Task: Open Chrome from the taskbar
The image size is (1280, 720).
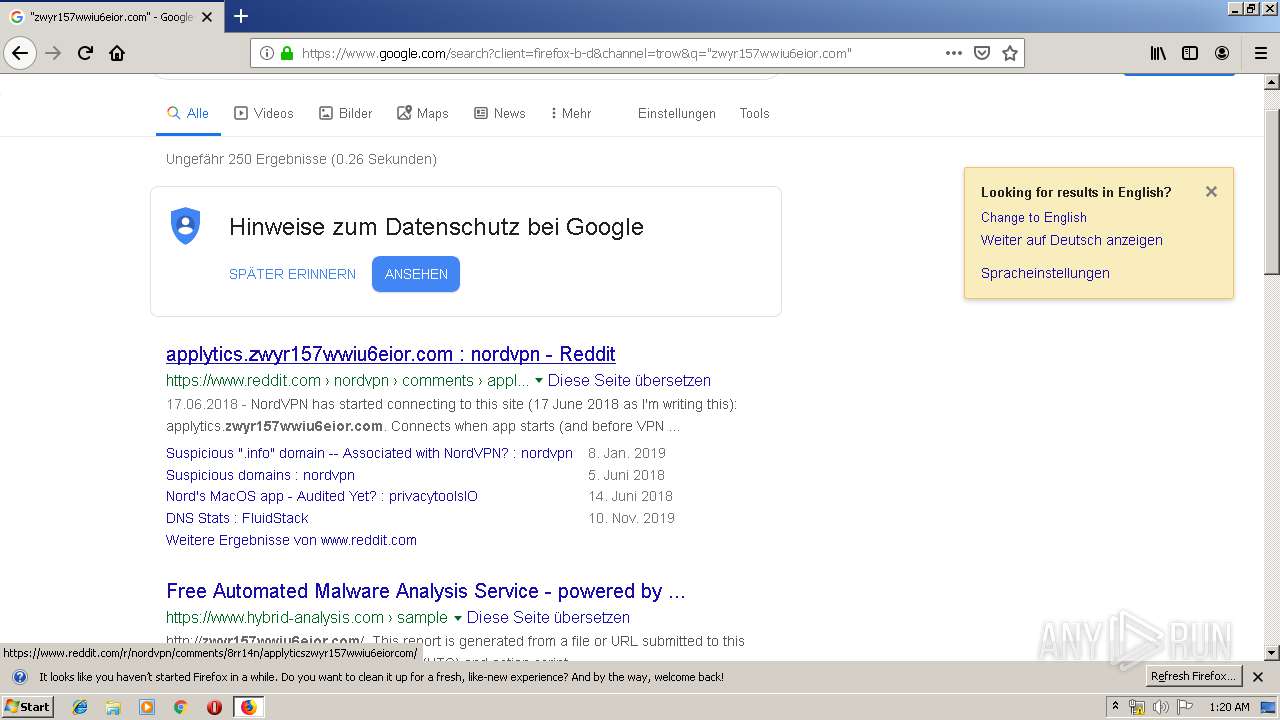Action: pos(180,707)
